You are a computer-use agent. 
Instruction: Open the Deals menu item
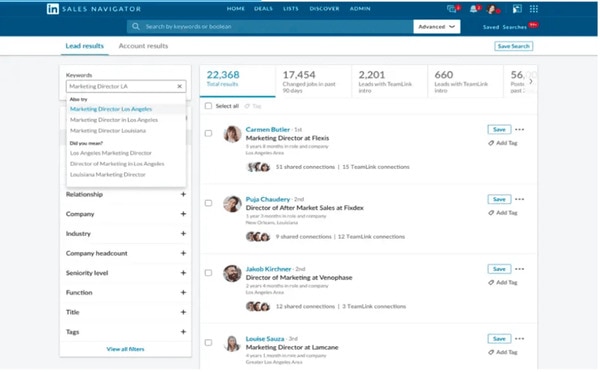[x=263, y=8]
